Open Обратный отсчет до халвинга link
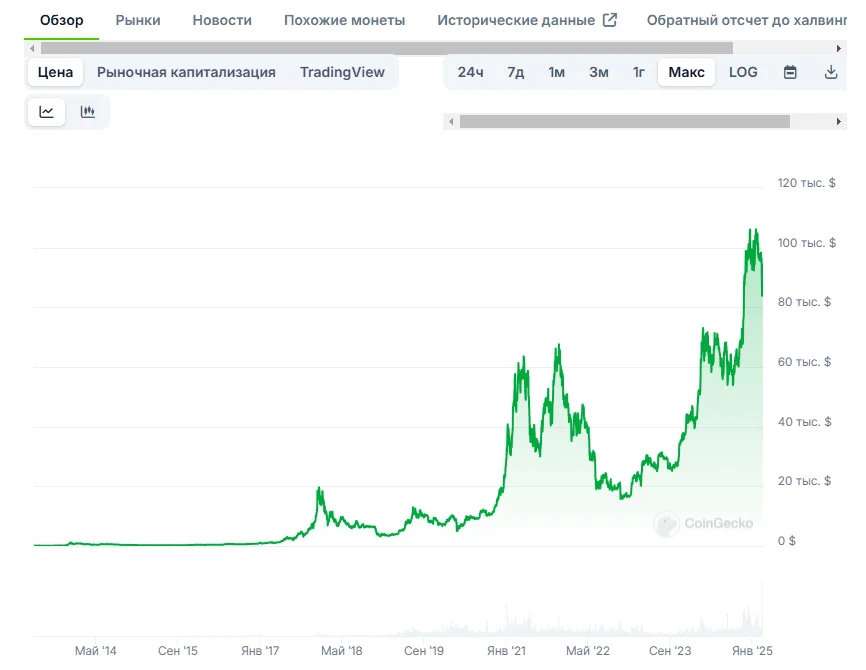The width and height of the screenshot is (866, 670). tap(745, 20)
